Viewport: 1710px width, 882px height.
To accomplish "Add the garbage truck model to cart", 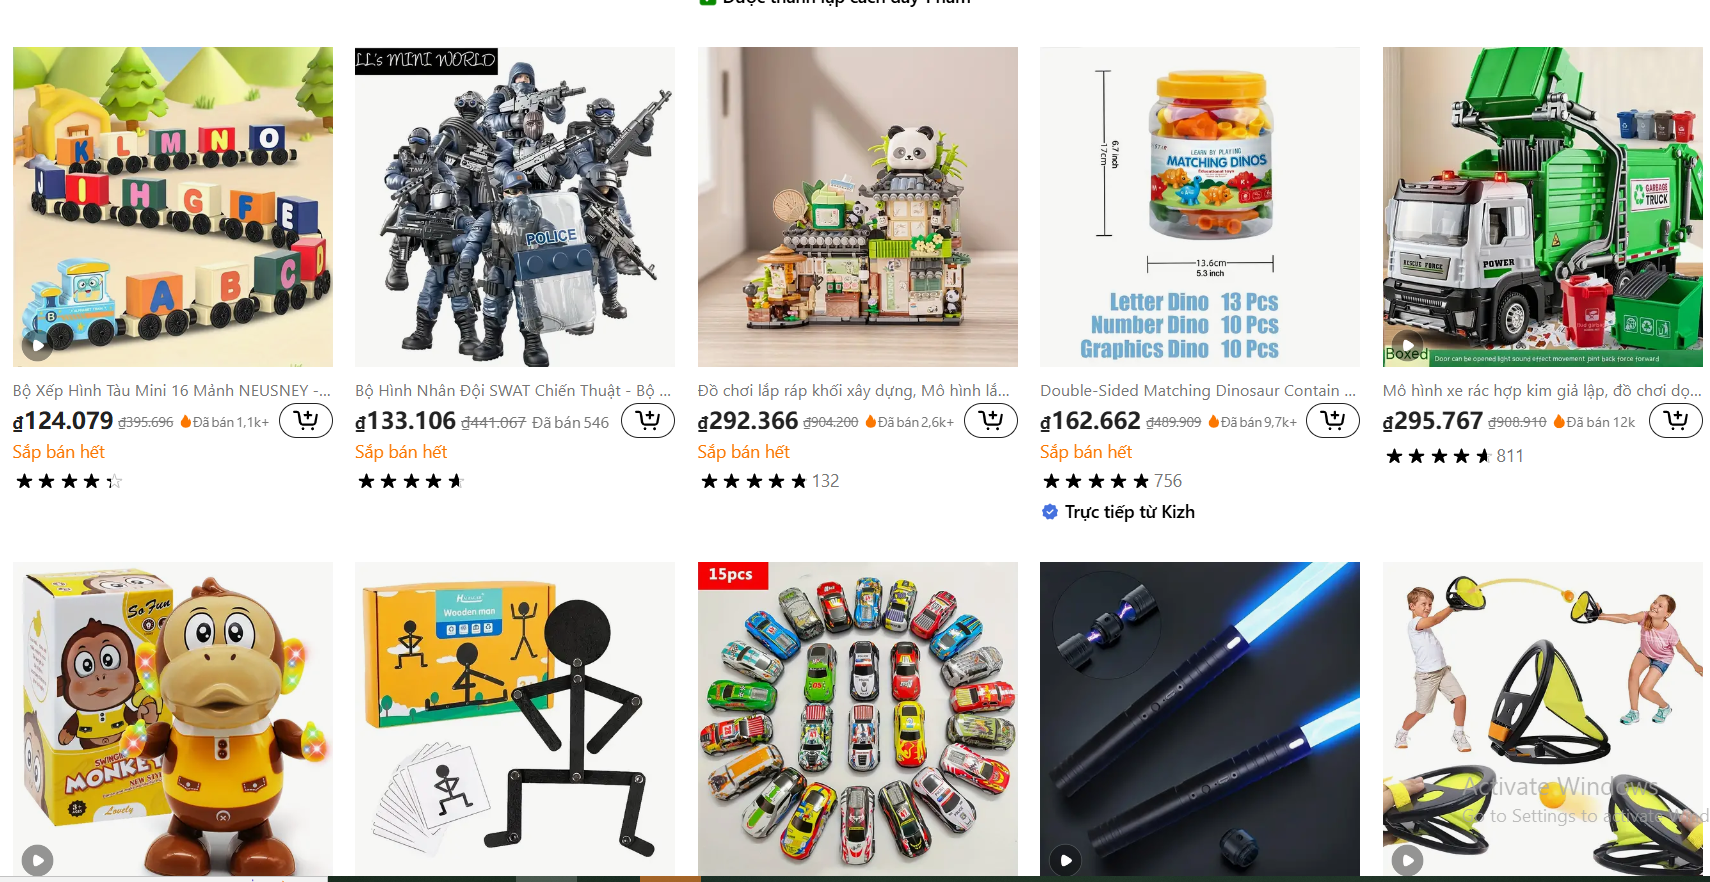I will click(x=1676, y=421).
